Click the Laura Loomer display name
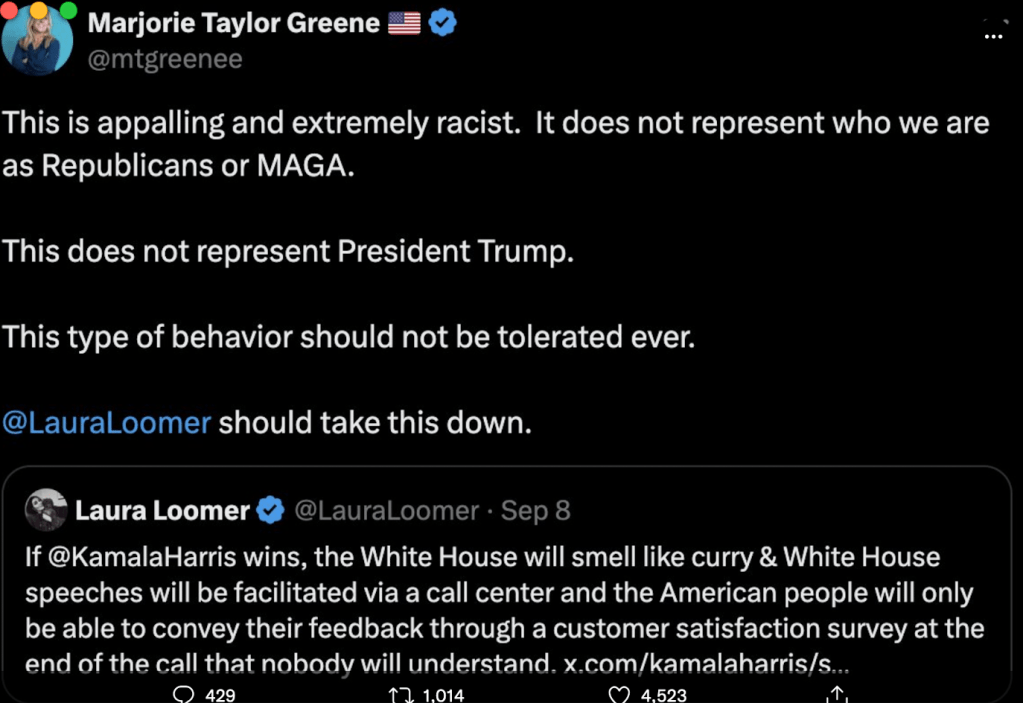Screen dimensions: 1023x703 (x=162, y=511)
